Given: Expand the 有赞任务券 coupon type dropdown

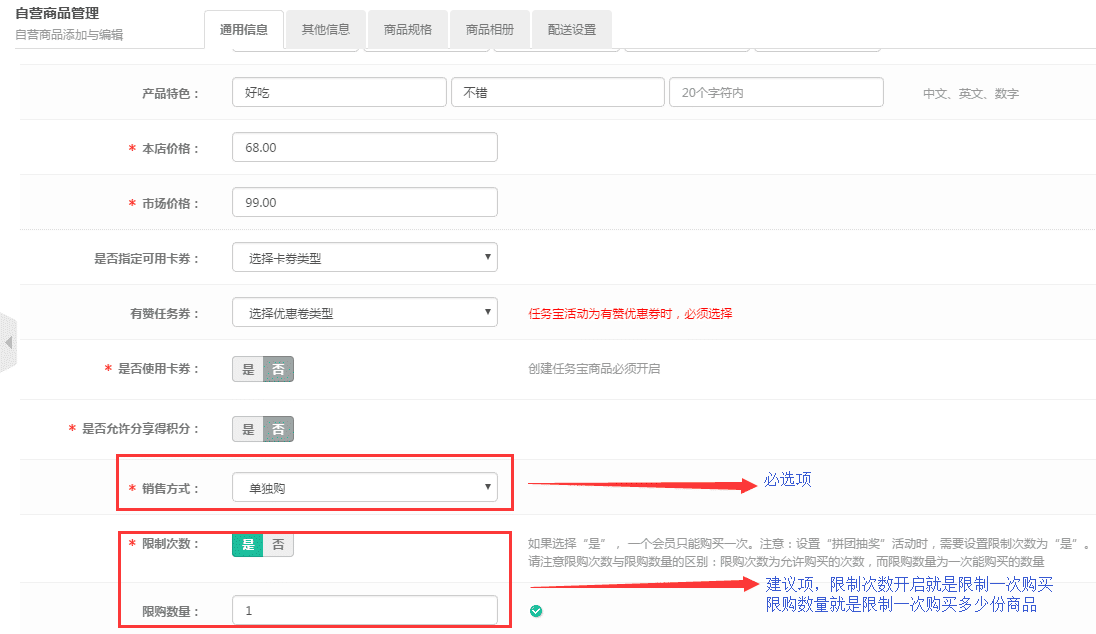Looking at the screenshot, I should pyautogui.click(x=364, y=313).
